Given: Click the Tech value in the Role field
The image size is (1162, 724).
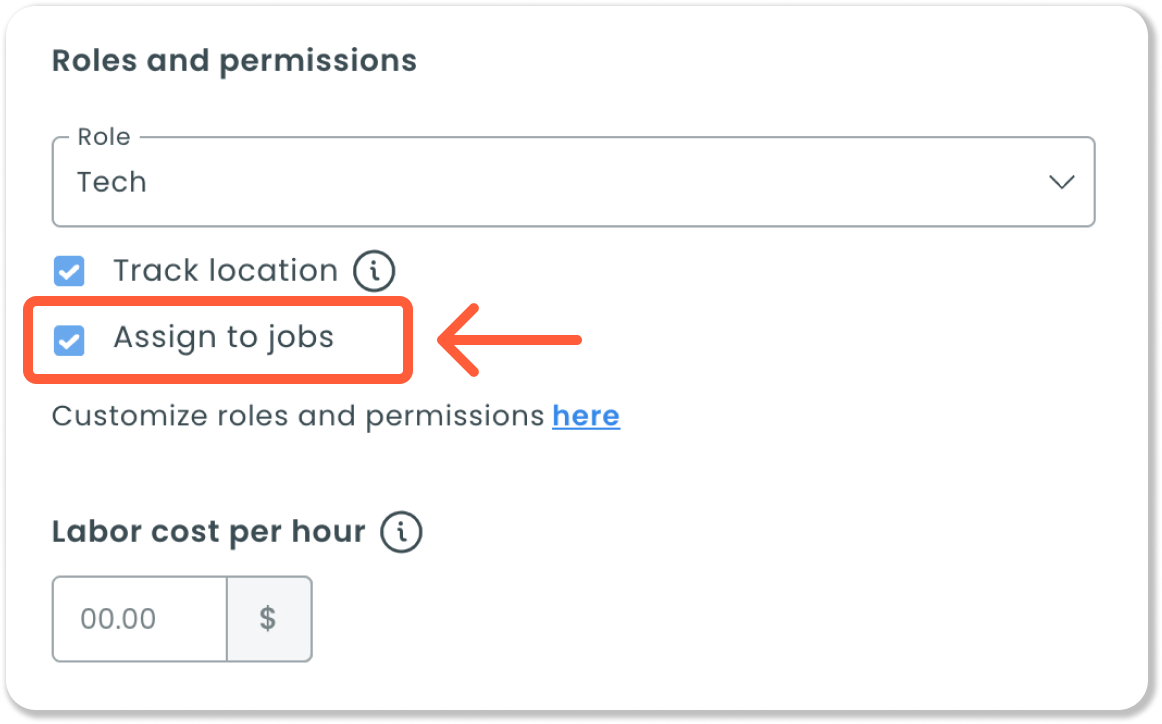Looking at the screenshot, I should tap(112, 182).
